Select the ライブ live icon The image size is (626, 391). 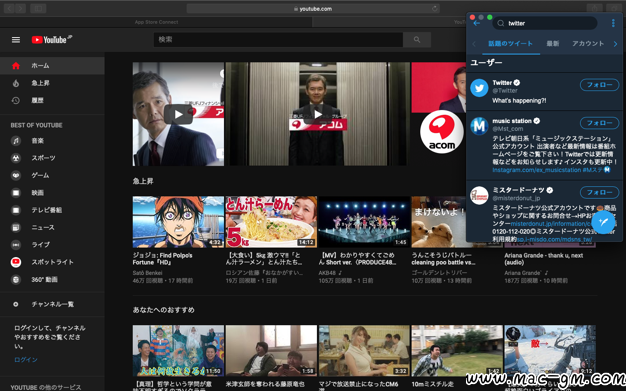(x=16, y=244)
